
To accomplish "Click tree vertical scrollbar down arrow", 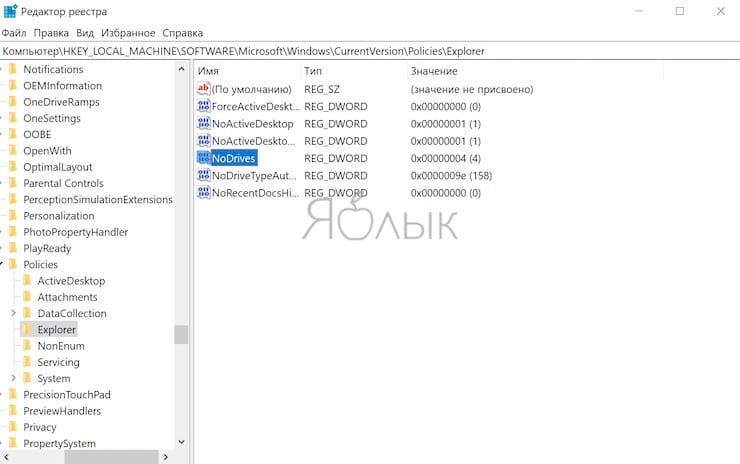I will 181,442.
